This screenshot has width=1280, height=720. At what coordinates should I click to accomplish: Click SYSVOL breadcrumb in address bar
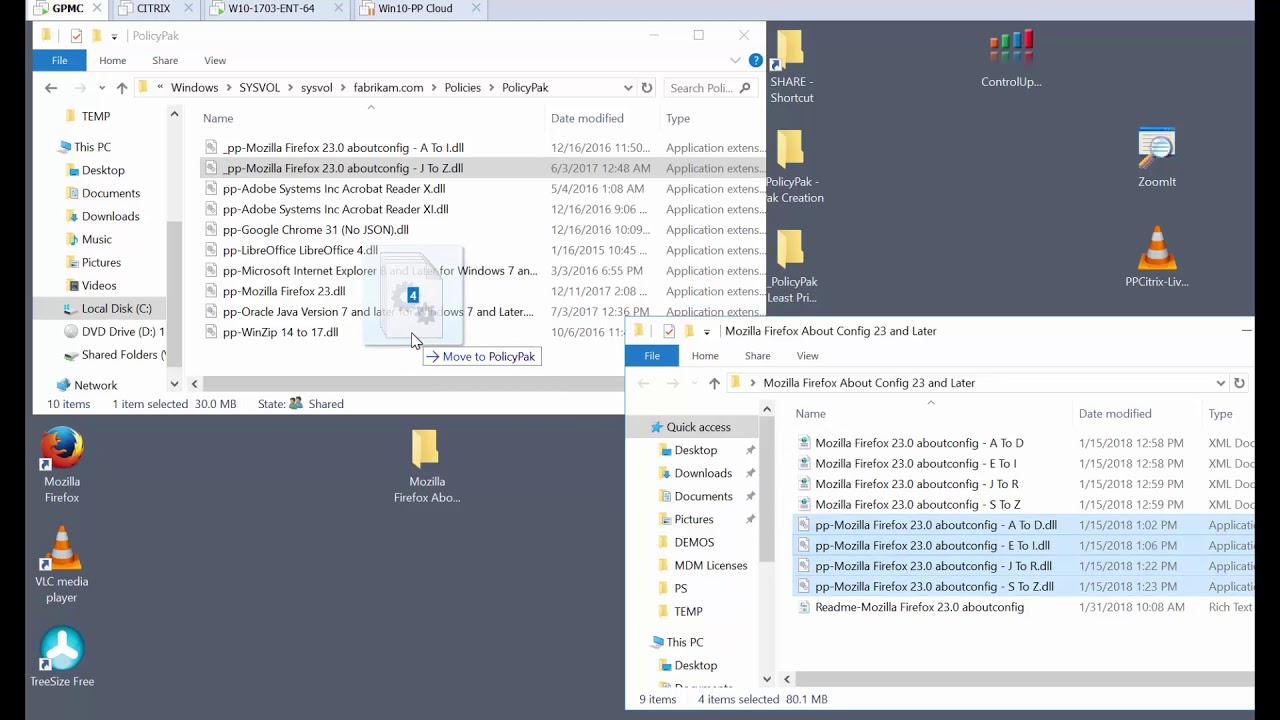260,88
